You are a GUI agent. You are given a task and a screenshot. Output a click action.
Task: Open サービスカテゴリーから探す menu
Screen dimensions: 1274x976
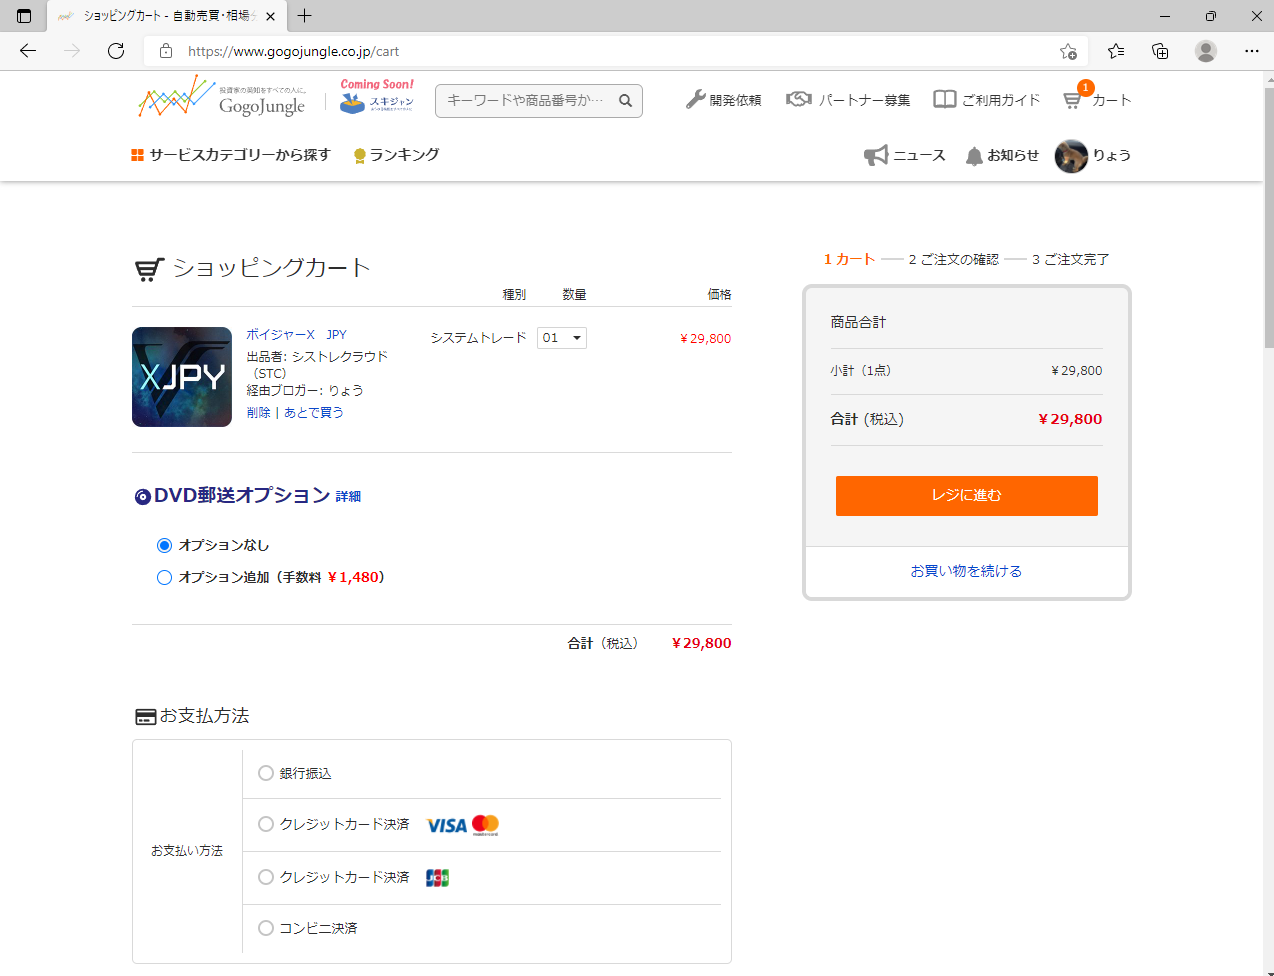(x=231, y=155)
